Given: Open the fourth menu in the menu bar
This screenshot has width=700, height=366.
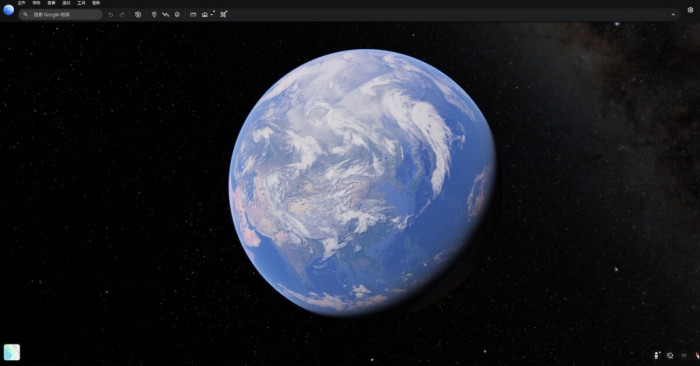Looking at the screenshot, I should point(66,3).
